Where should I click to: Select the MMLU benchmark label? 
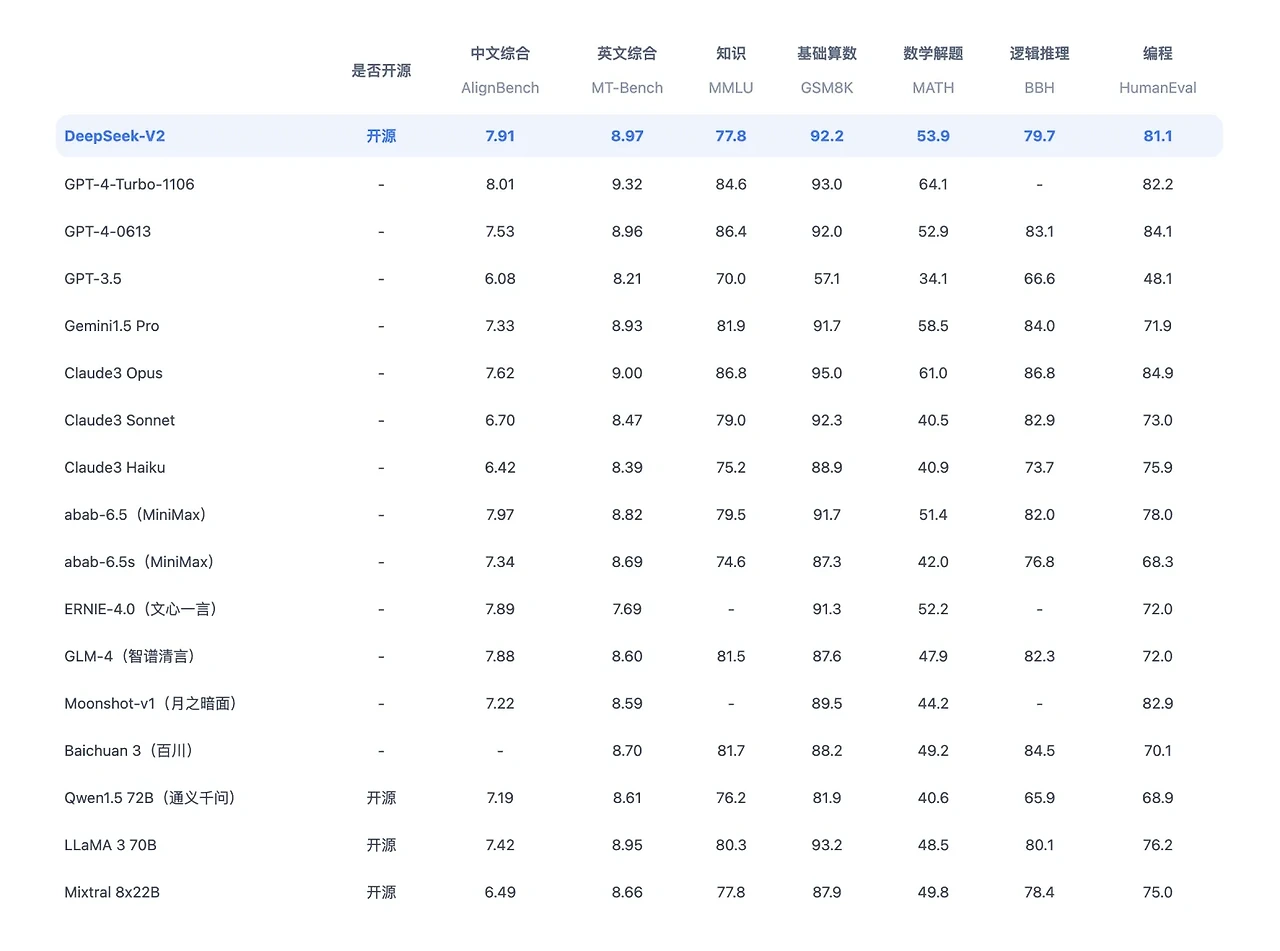pos(731,88)
